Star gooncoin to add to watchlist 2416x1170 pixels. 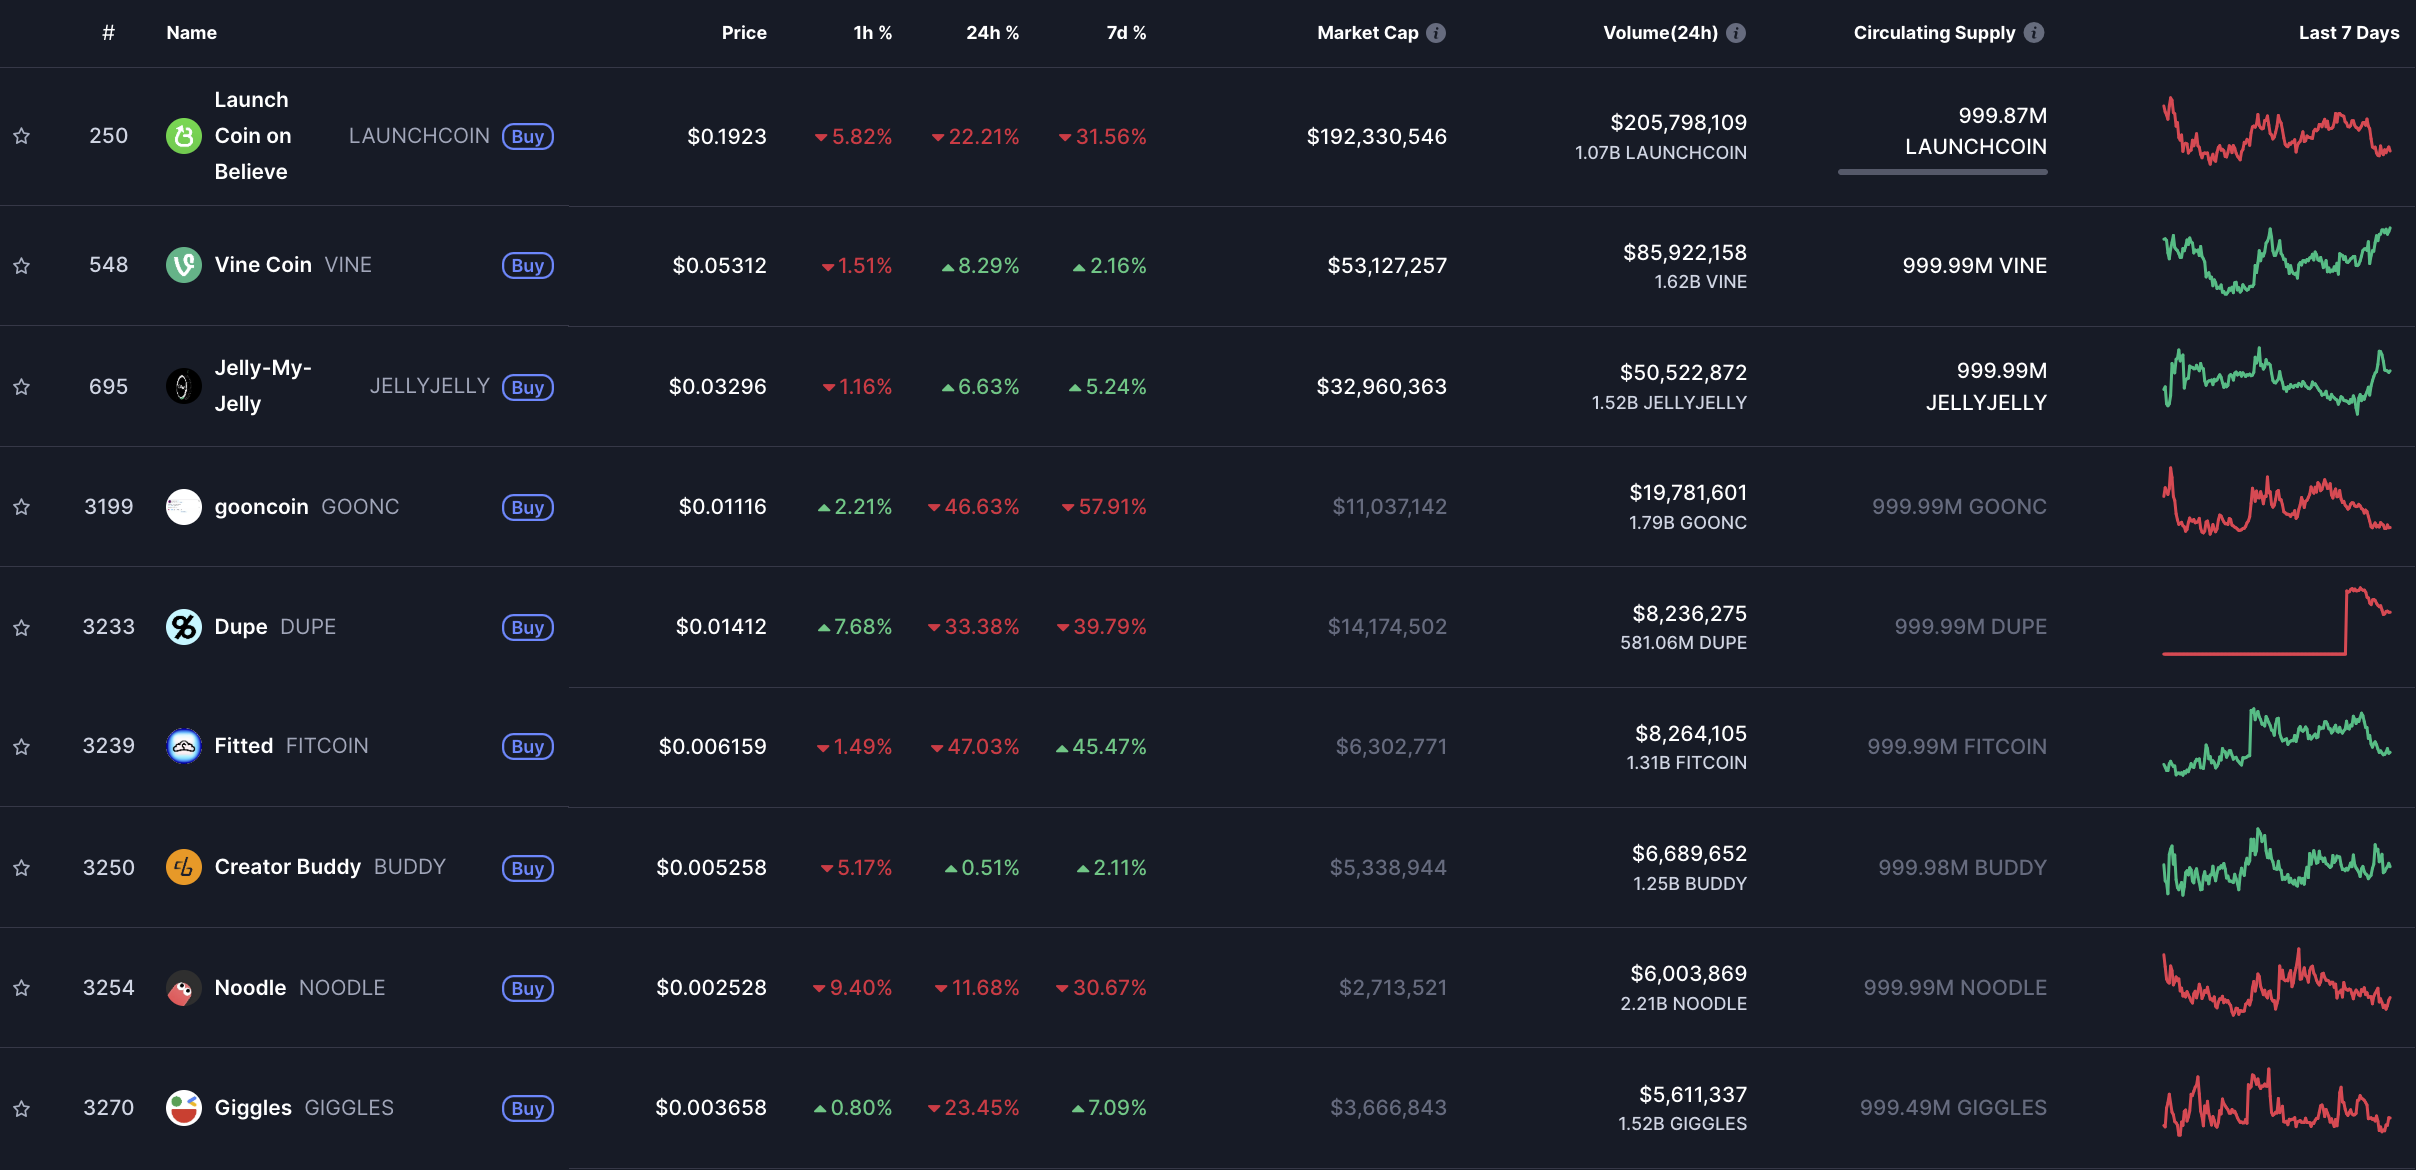pos(21,507)
